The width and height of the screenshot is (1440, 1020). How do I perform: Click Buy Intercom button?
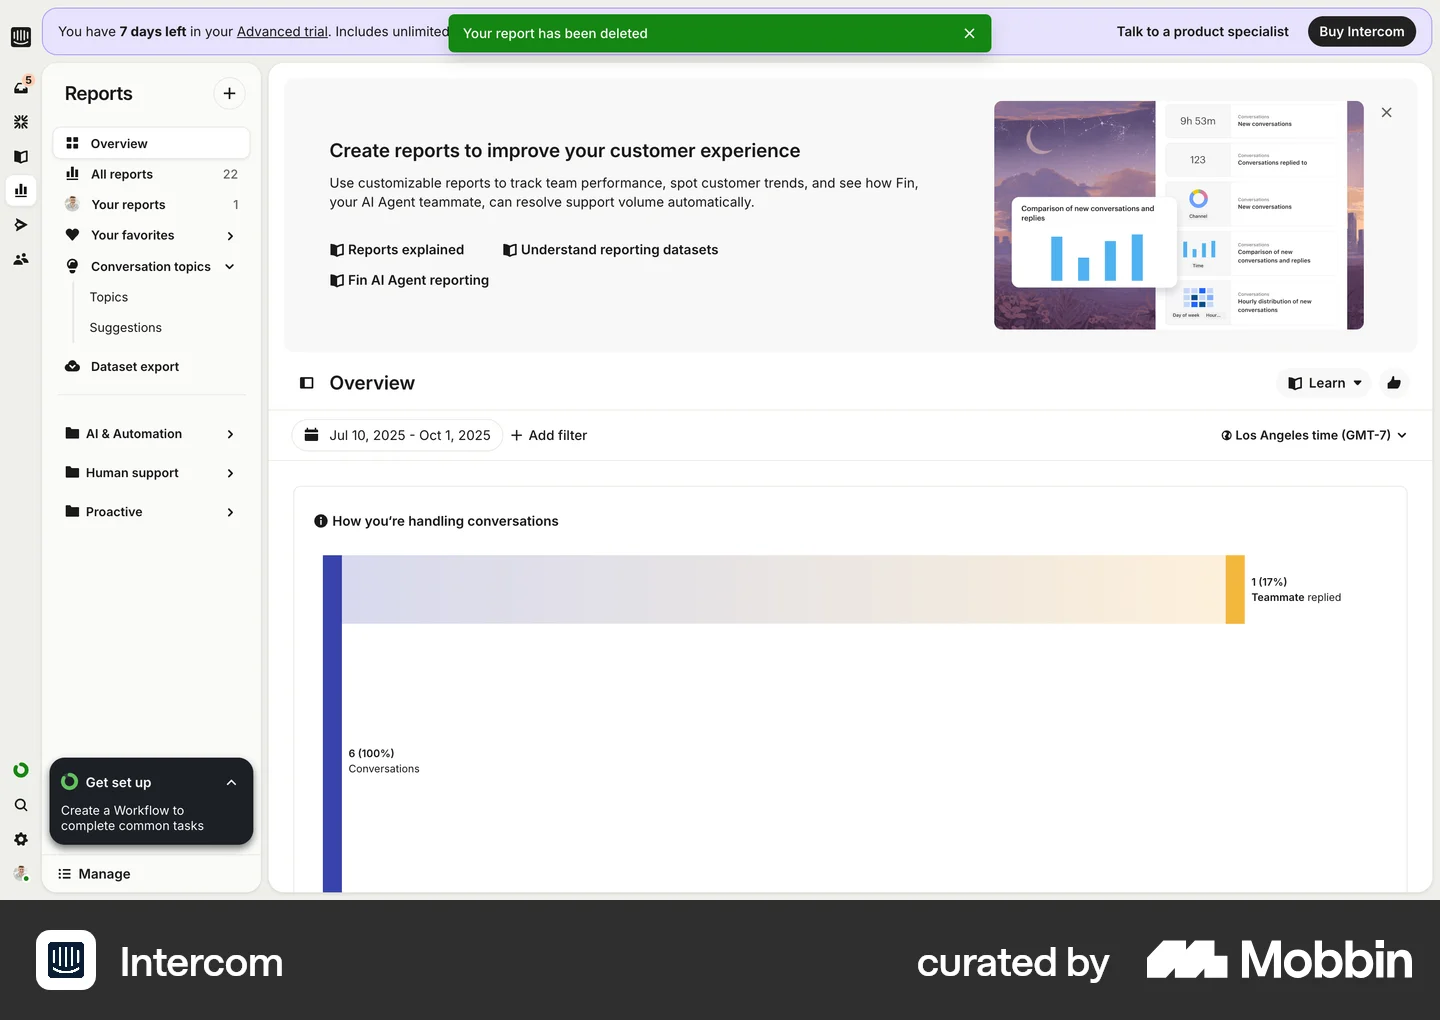1362,32
